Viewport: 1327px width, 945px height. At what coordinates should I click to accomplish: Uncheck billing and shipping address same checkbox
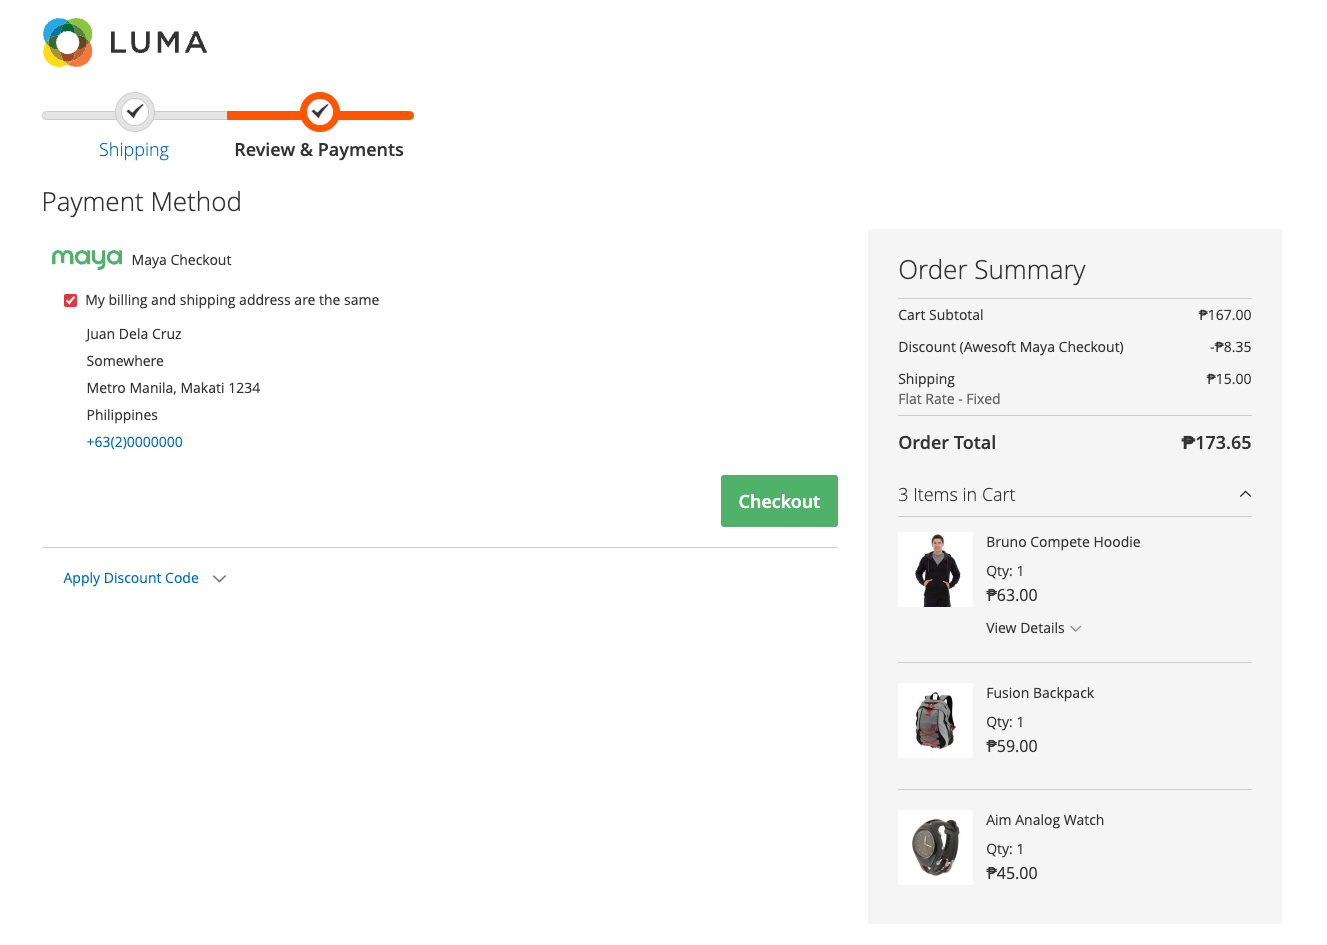coord(70,300)
